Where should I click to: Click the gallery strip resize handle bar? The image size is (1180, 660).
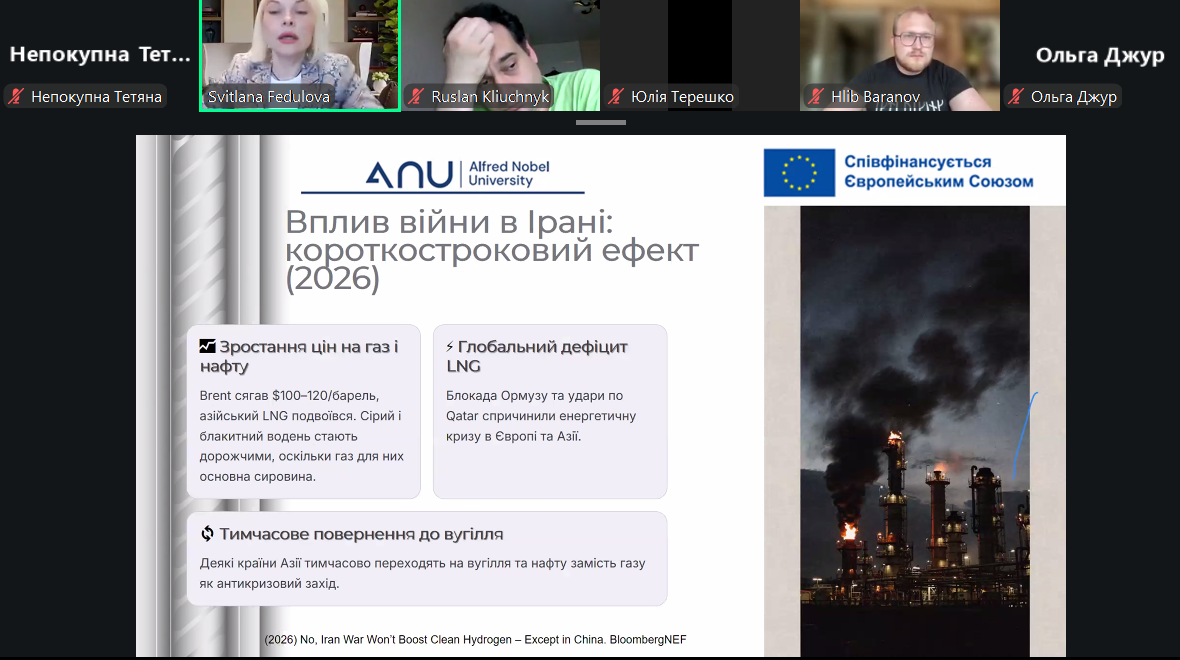(x=600, y=122)
